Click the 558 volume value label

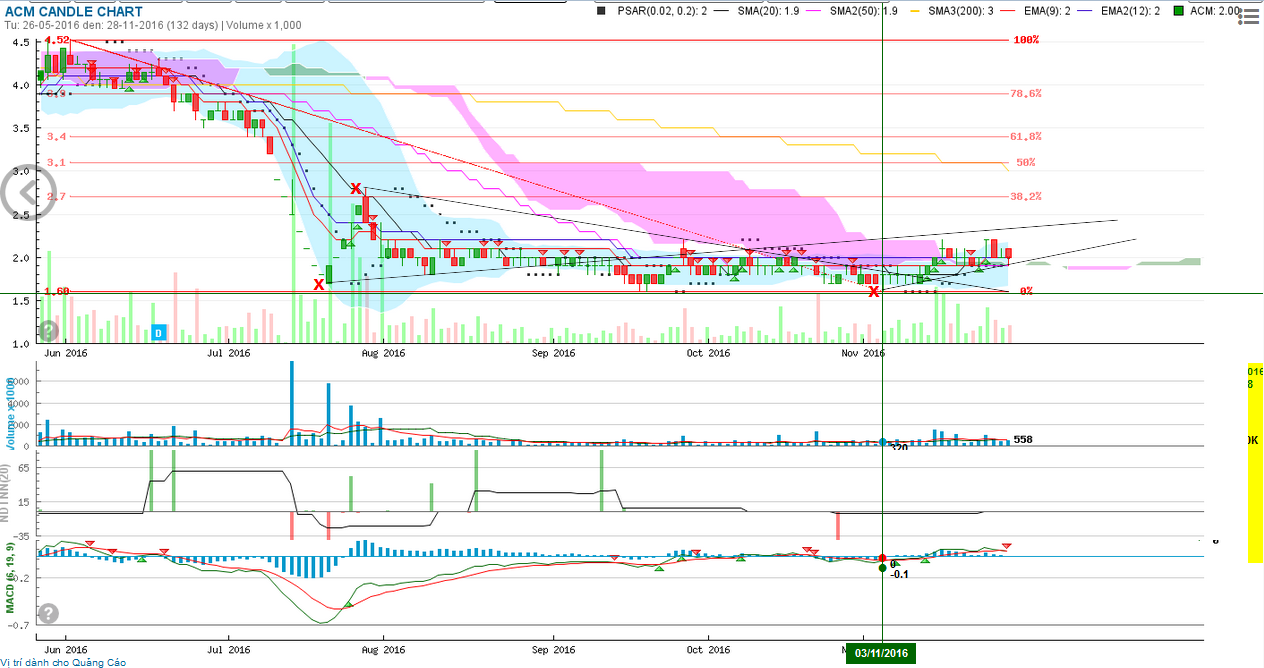(x=1022, y=439)
